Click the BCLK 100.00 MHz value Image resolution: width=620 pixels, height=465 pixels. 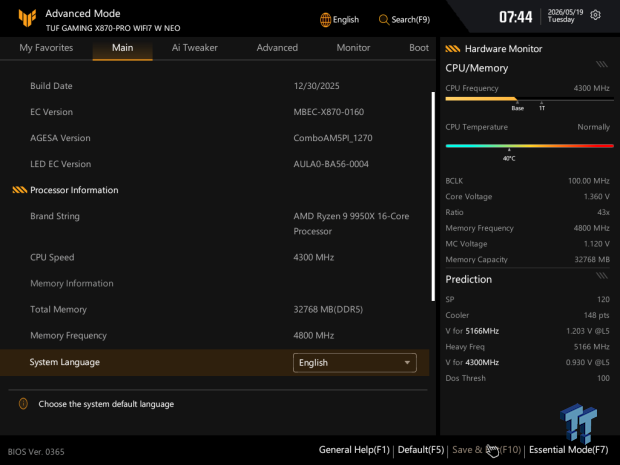(588, 181)
